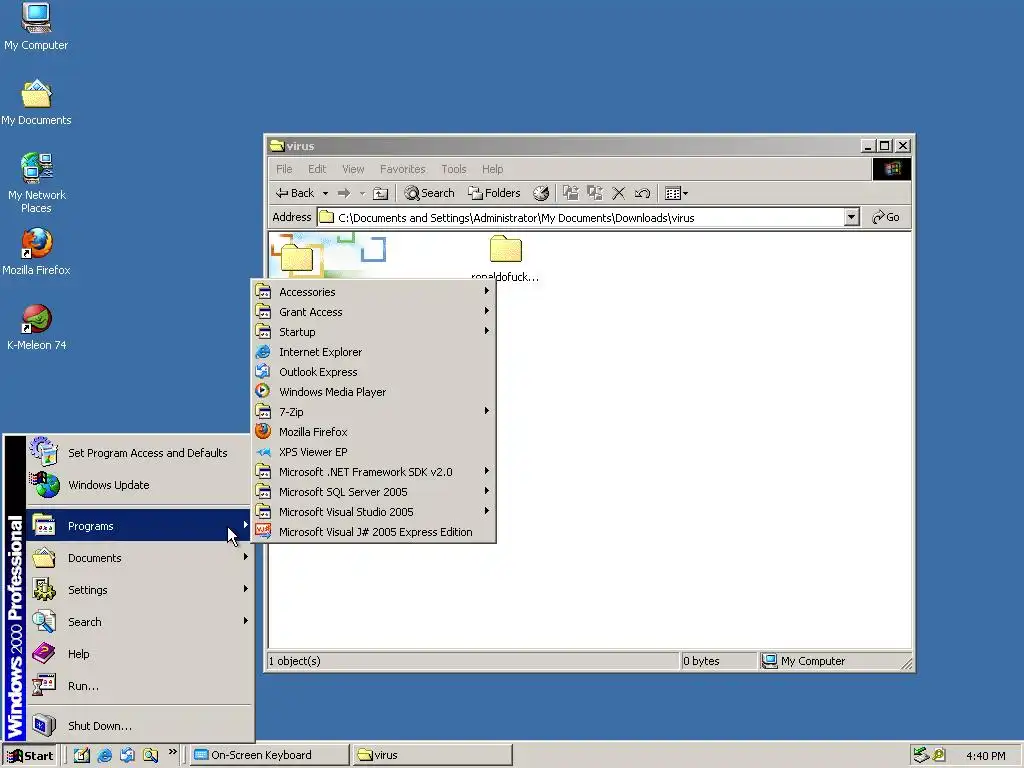
Task: Select the folder starting with 'ronaldo'
Action: 505,258
